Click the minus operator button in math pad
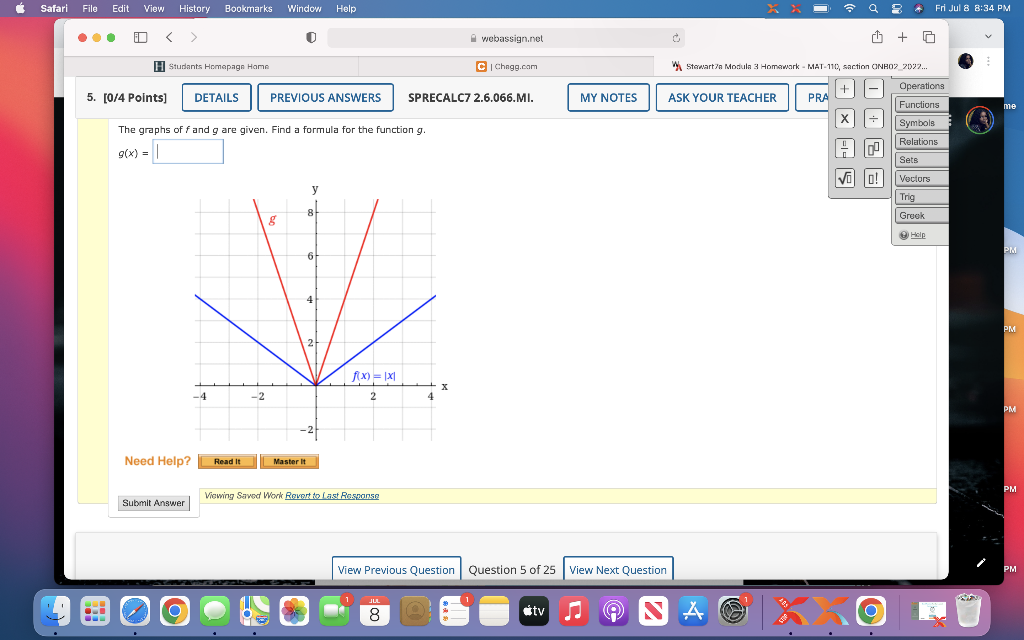This screenshot has height=640, width=1024. coord(874,89)
